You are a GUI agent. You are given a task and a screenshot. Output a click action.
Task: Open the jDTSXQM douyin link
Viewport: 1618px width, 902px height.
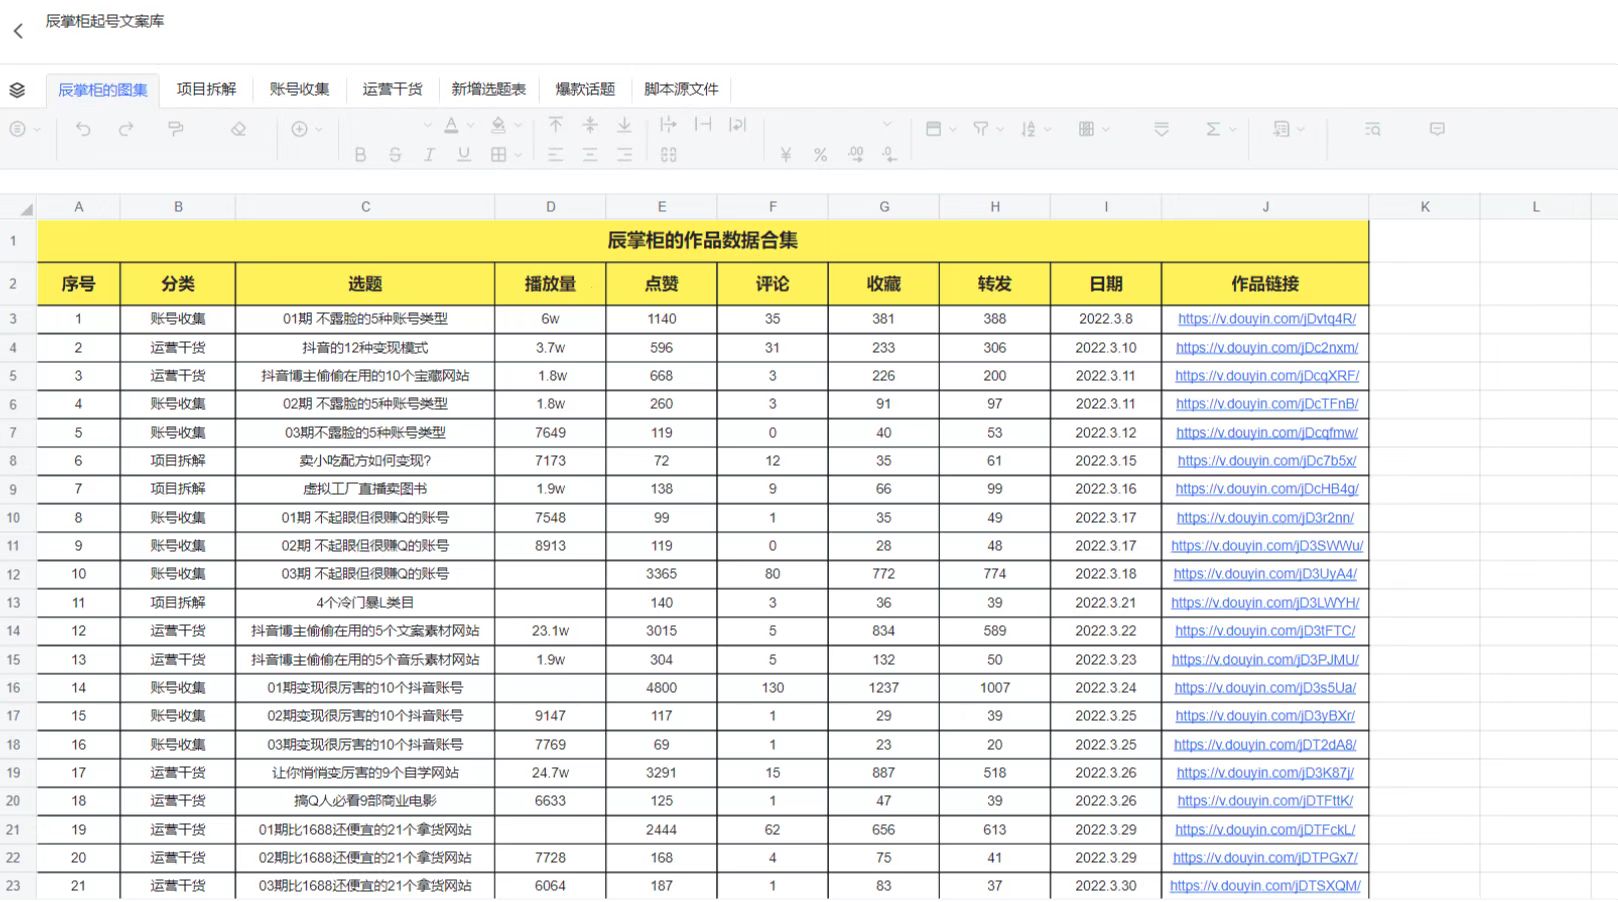[1265, 886]
